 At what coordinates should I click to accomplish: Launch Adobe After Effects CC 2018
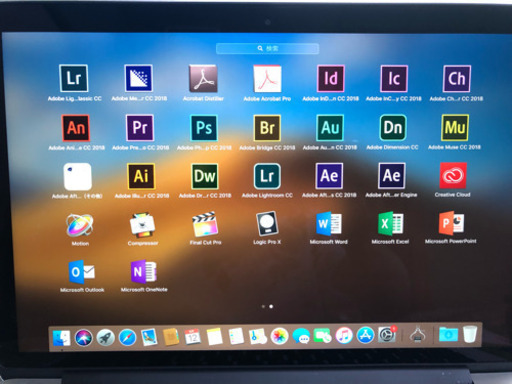click(x=329, y=176)
